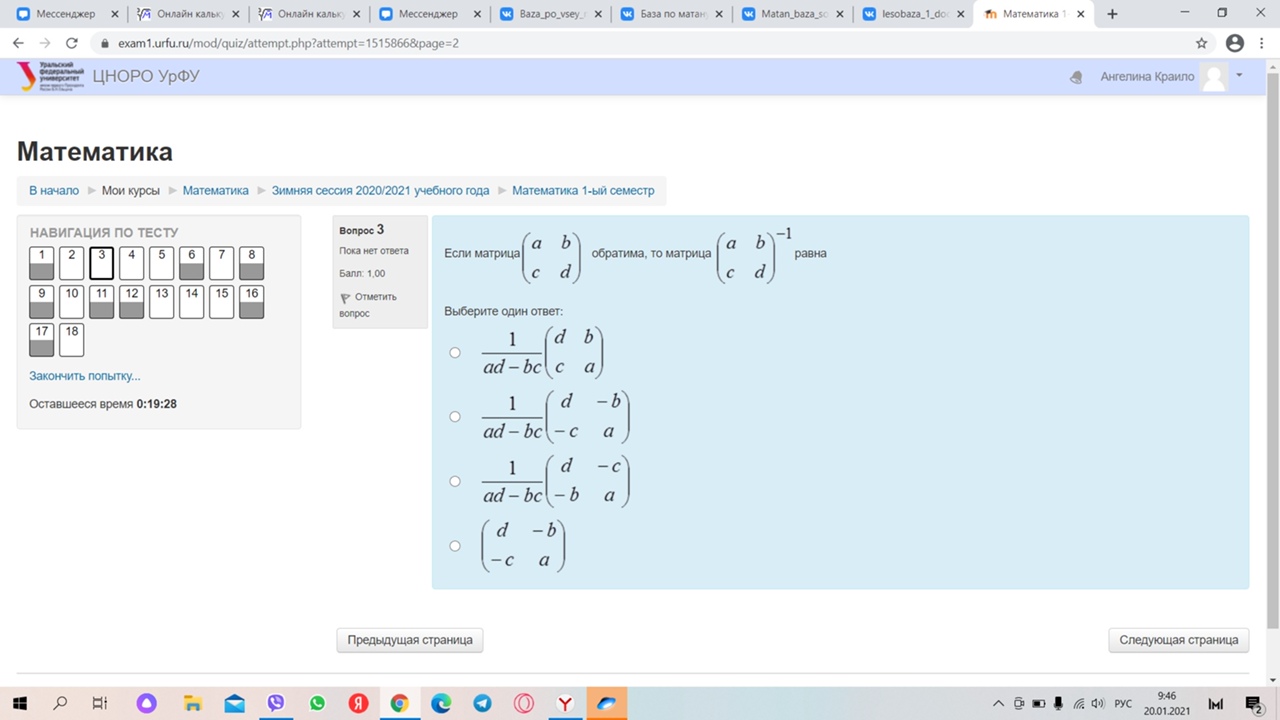Click the browser address bar
This screenshot has width=1280, height=720.
coord(640,43)
